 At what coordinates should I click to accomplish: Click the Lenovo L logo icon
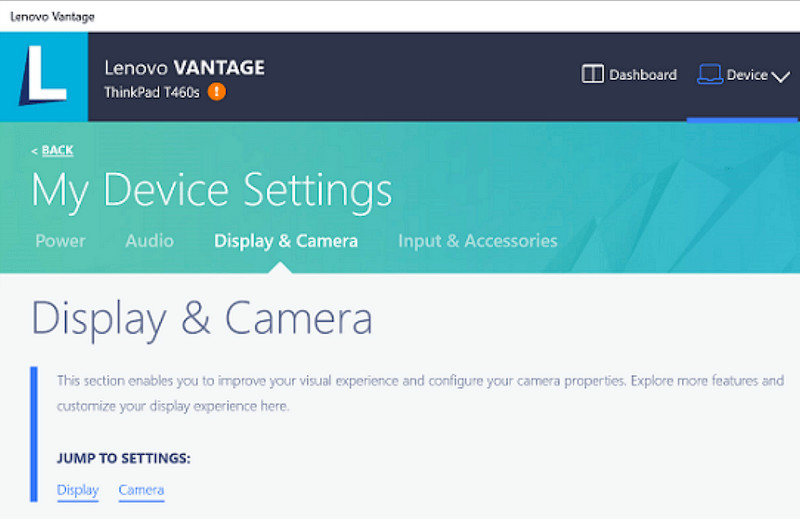44,77
